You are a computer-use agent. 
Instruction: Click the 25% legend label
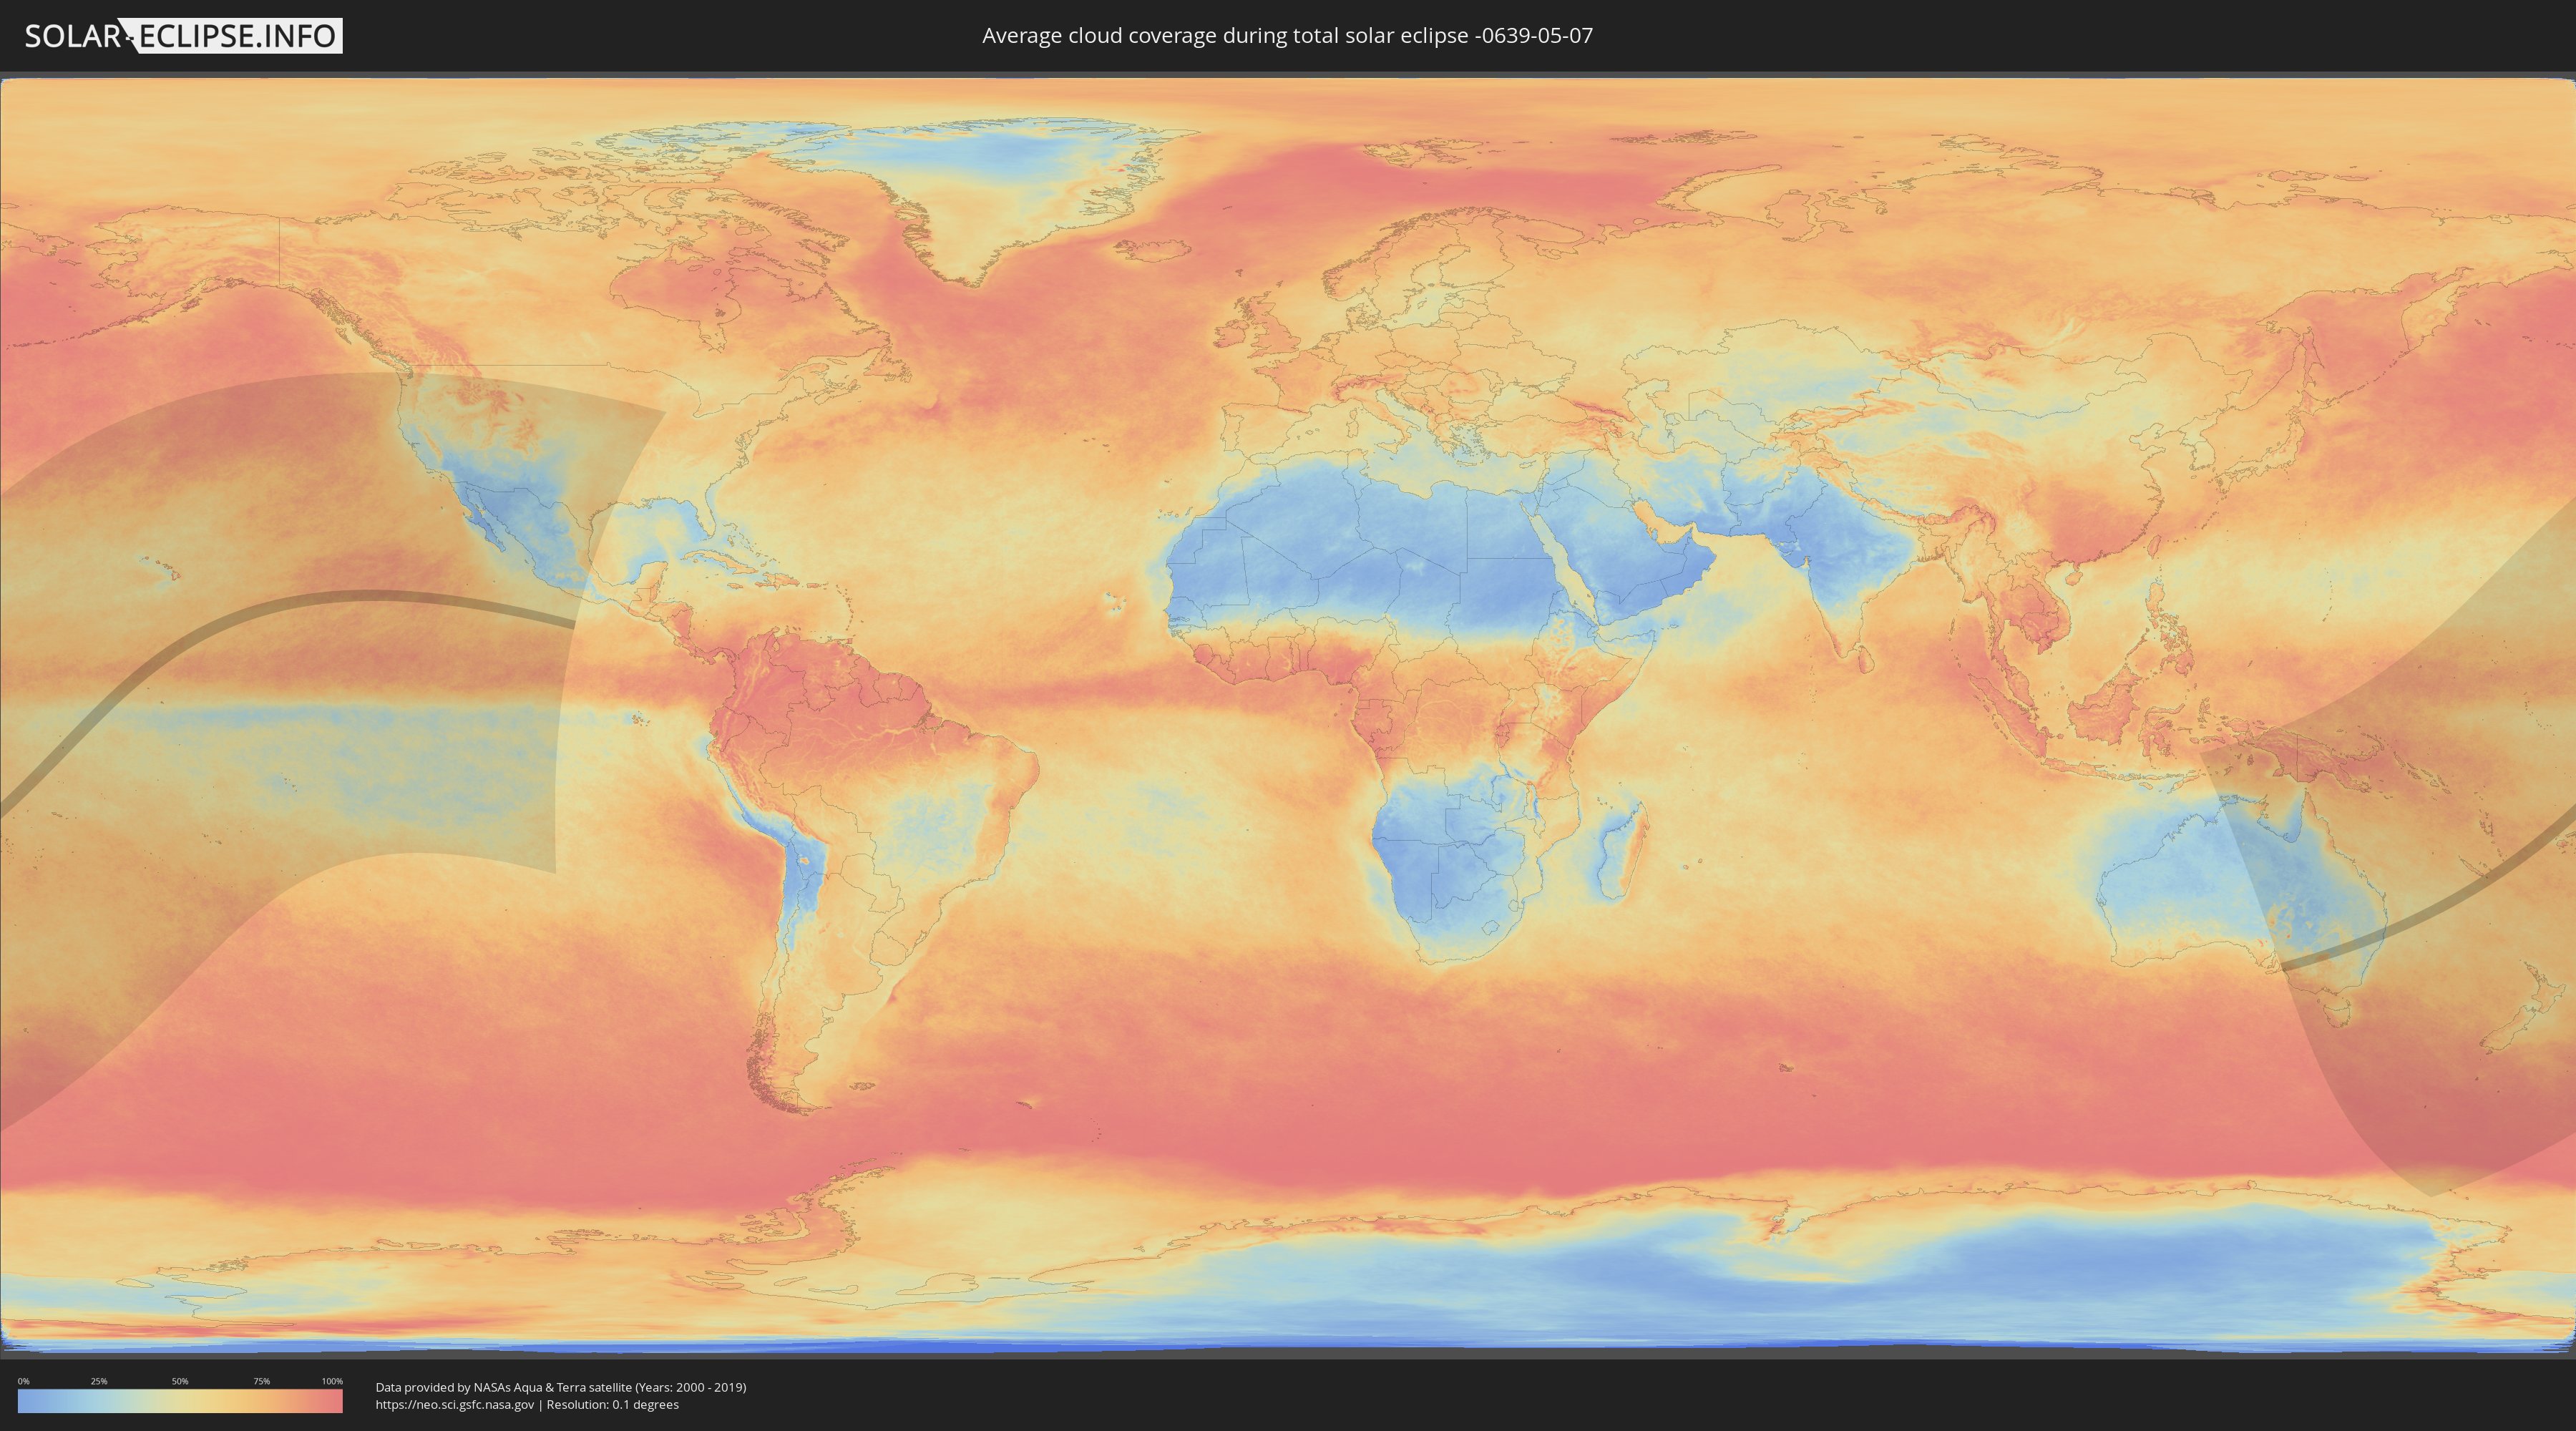click(x=99, y=1381)
